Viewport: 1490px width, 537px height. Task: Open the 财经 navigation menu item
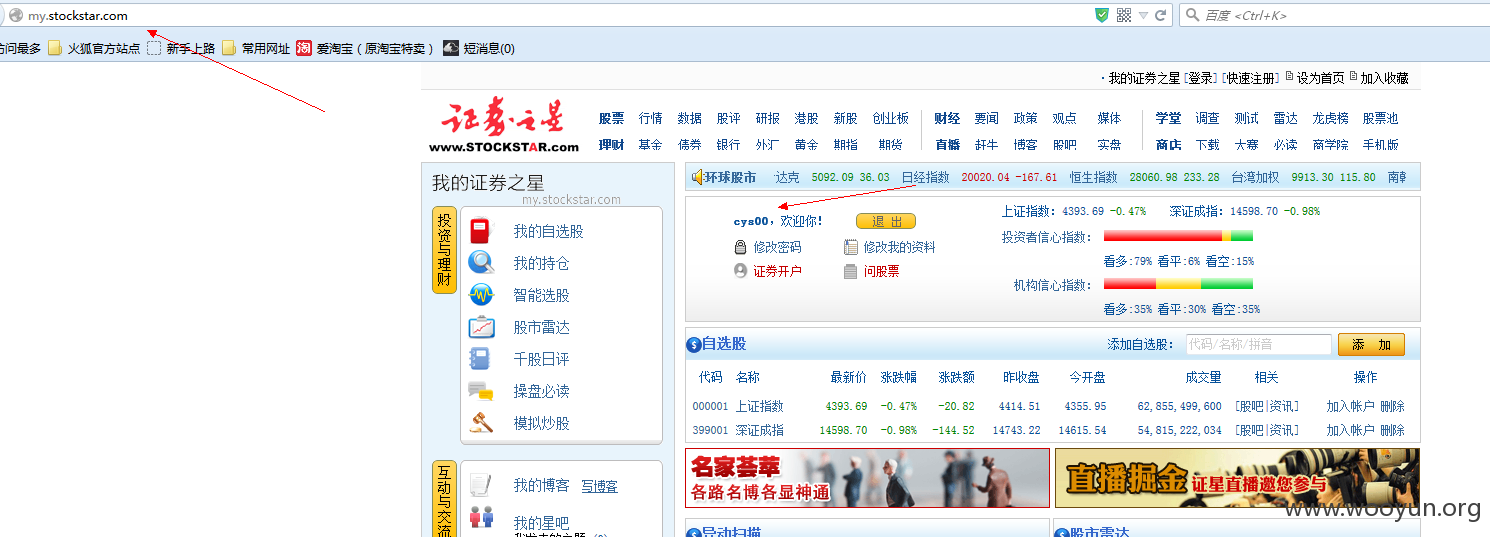(947, 118)
